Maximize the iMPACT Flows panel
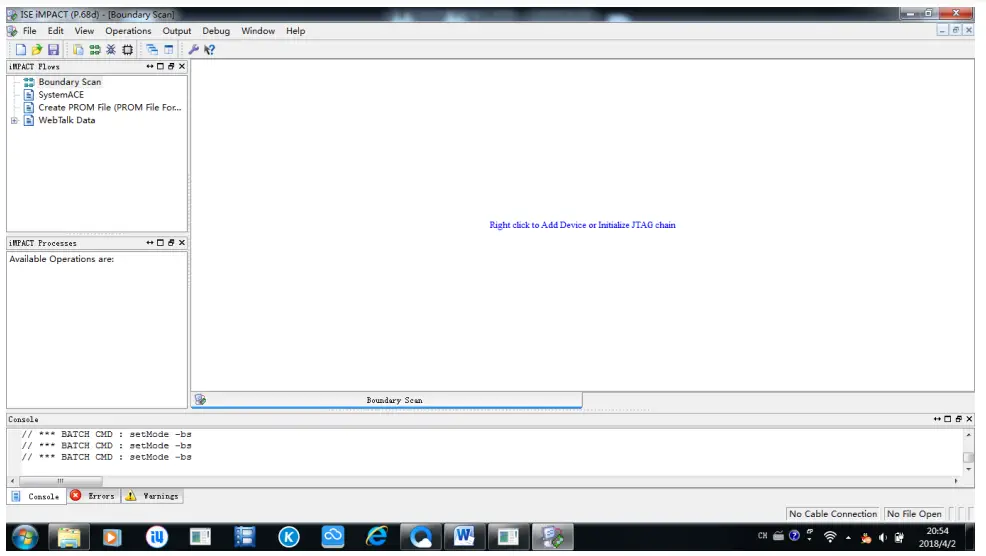This screenshot has width=986, height=556. 160,66
